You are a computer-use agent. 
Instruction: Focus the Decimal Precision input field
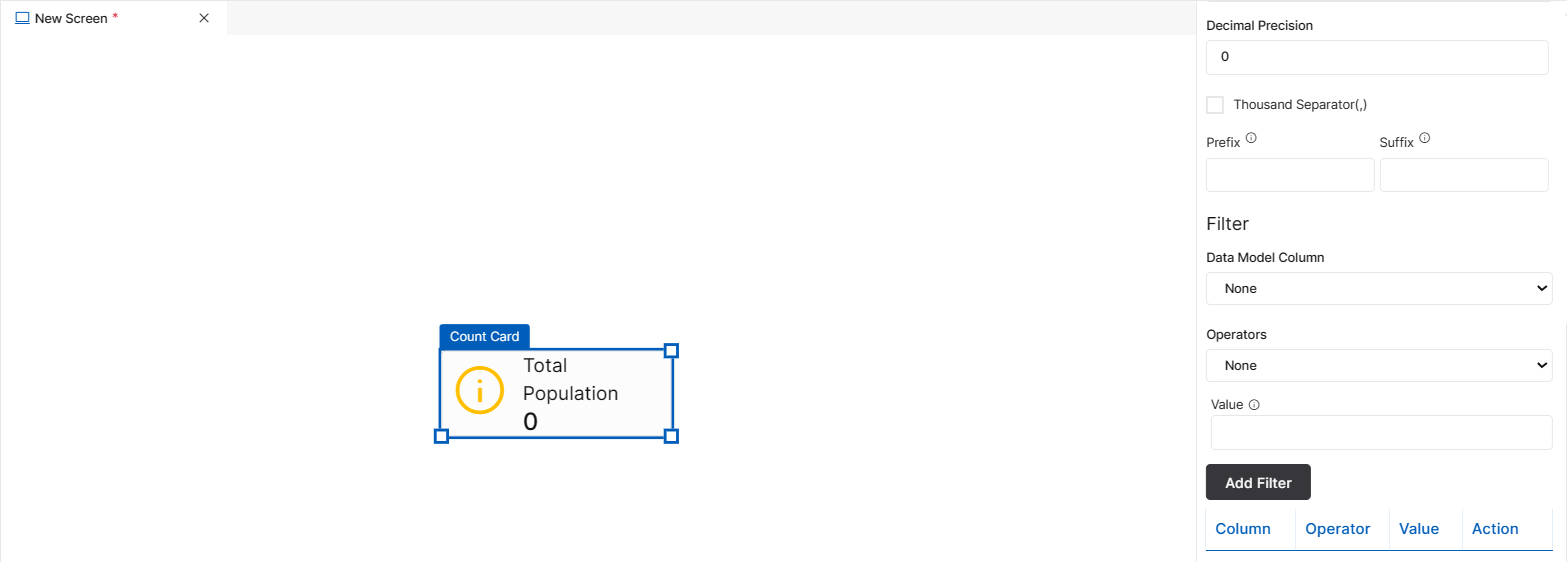(x=1377, y=57)
